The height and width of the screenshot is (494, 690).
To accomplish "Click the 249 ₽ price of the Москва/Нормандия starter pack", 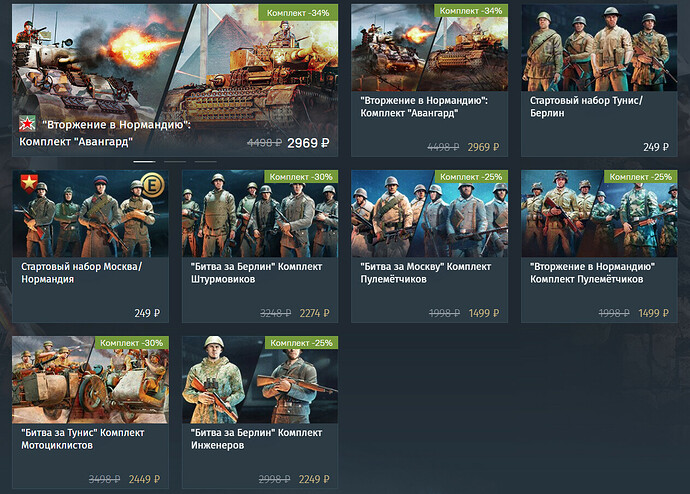I will 147,313.
